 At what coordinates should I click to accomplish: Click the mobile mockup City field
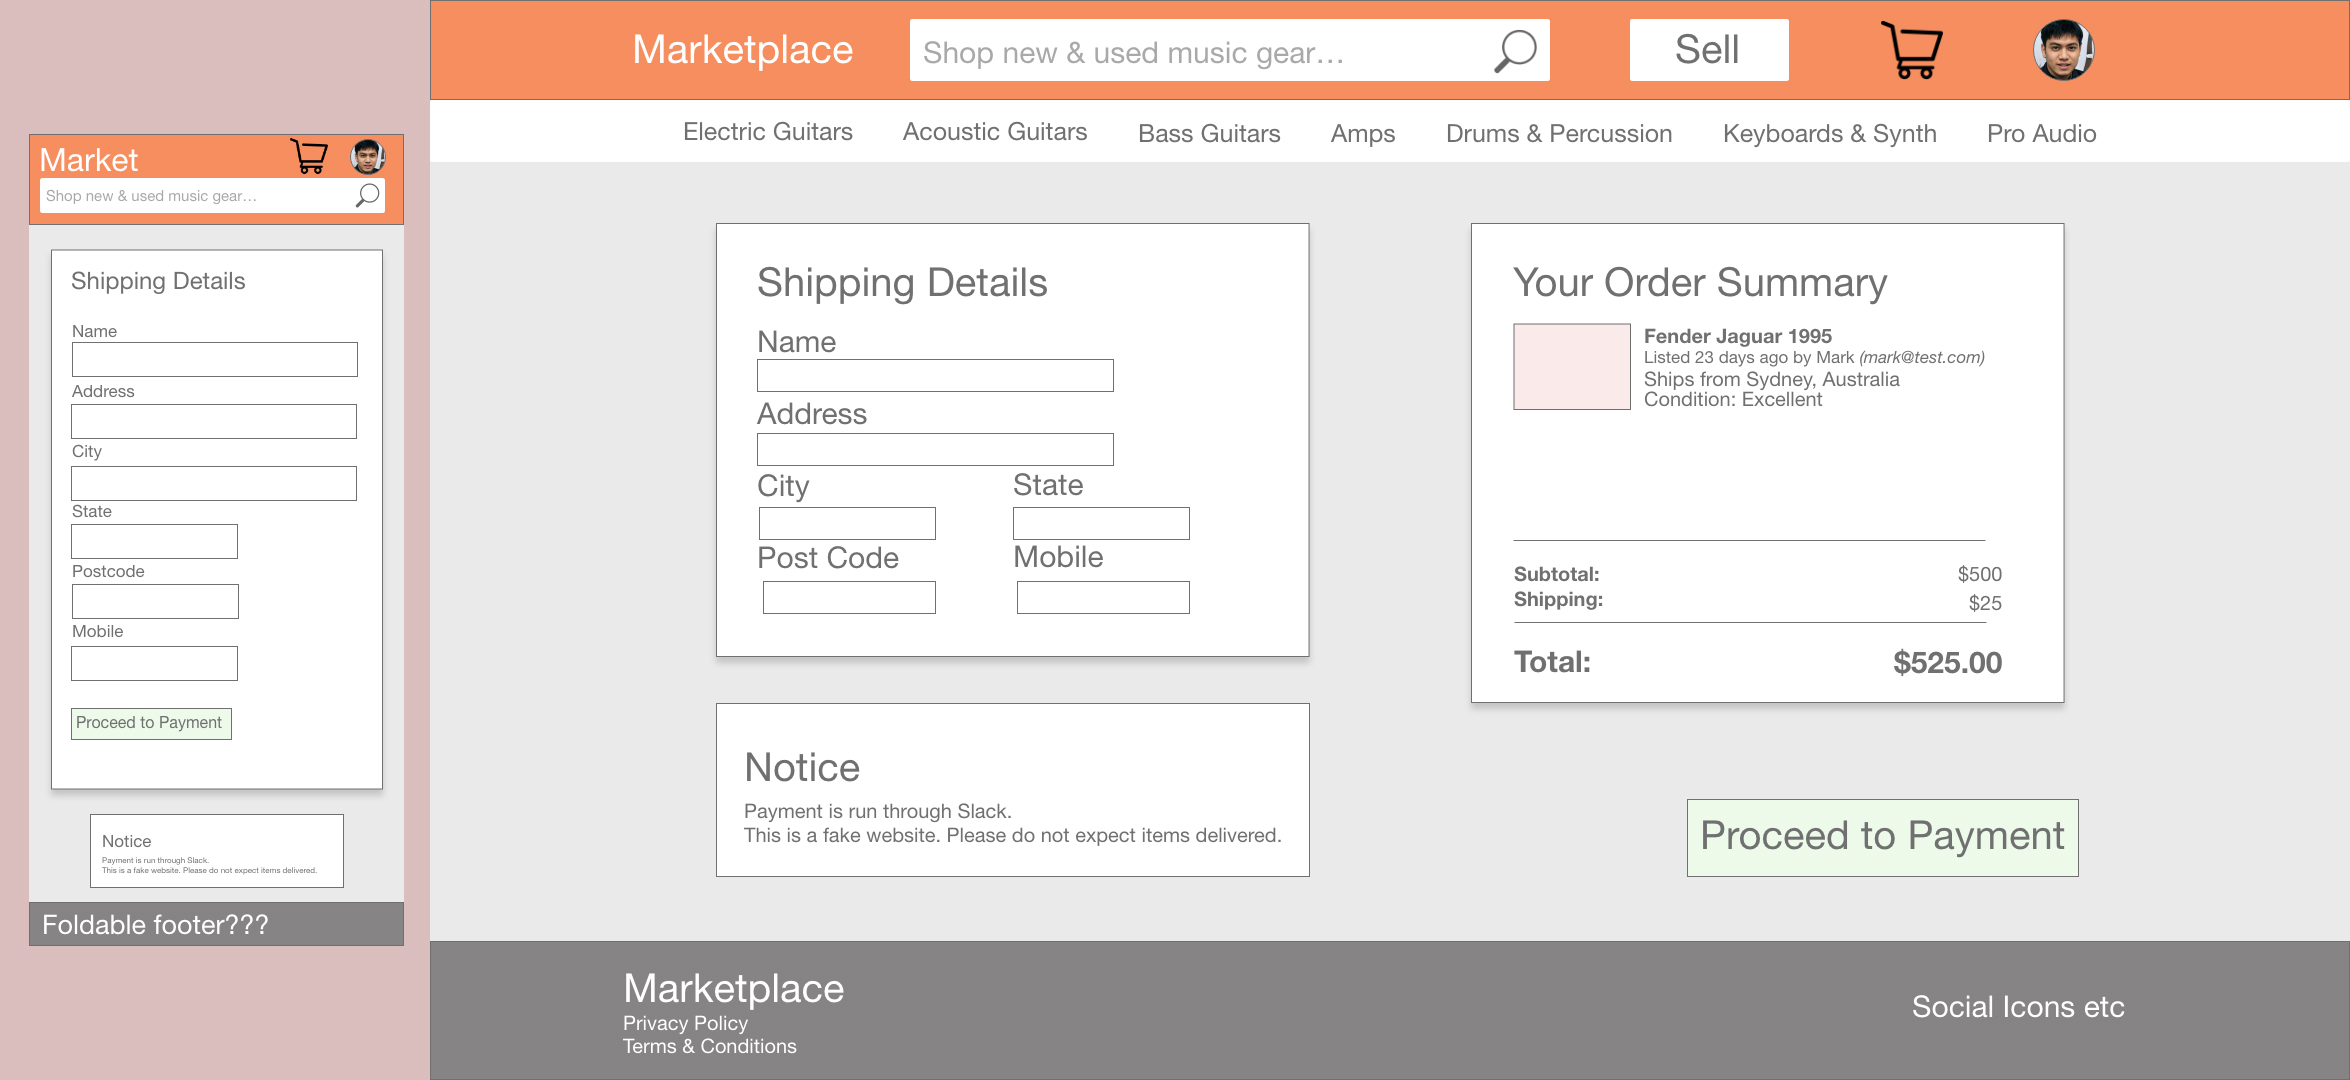point(214,483)
